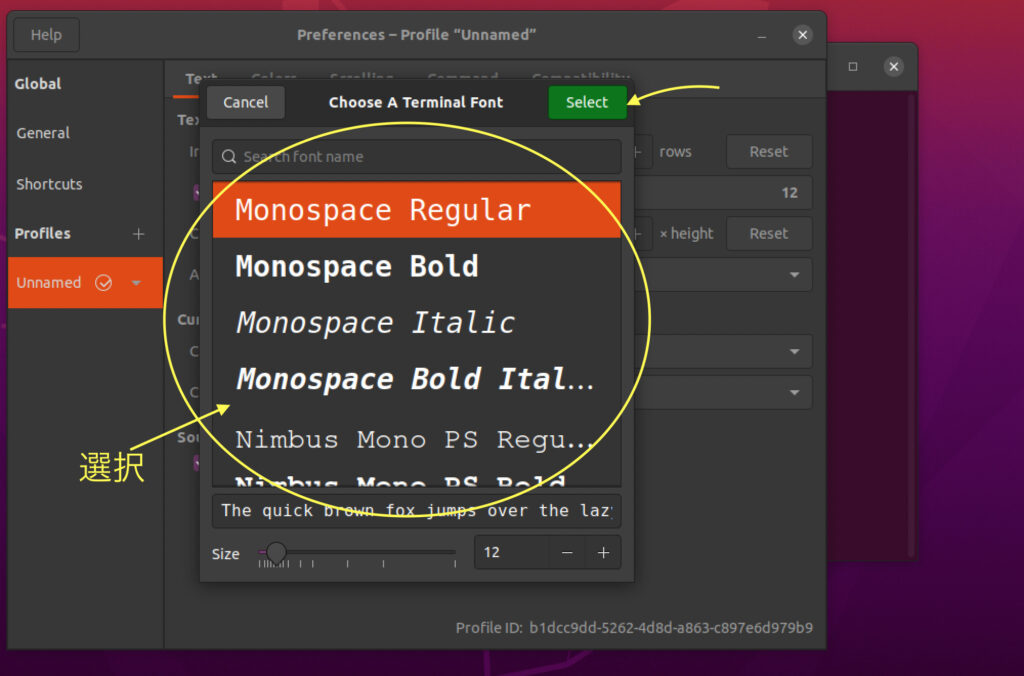Open General settings in sidebar

pos(43,133)
